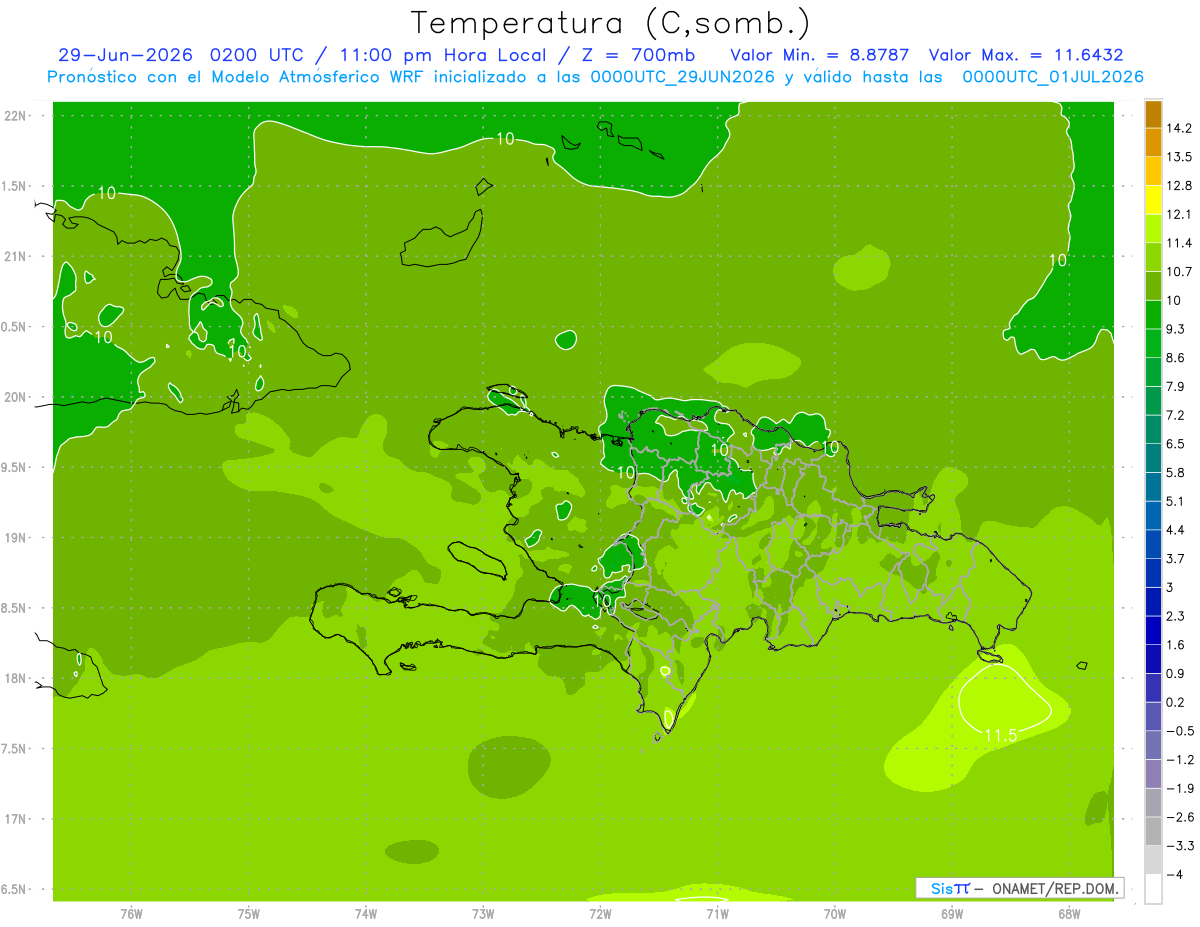Click the 12.8 legend value
1200x927 pixels.
[1181, 185]
